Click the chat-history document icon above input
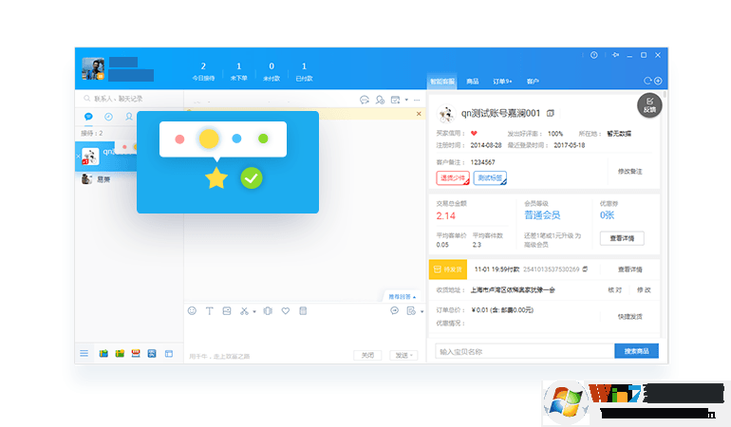The height and width of the screenshot is (427, 731). 411,311
